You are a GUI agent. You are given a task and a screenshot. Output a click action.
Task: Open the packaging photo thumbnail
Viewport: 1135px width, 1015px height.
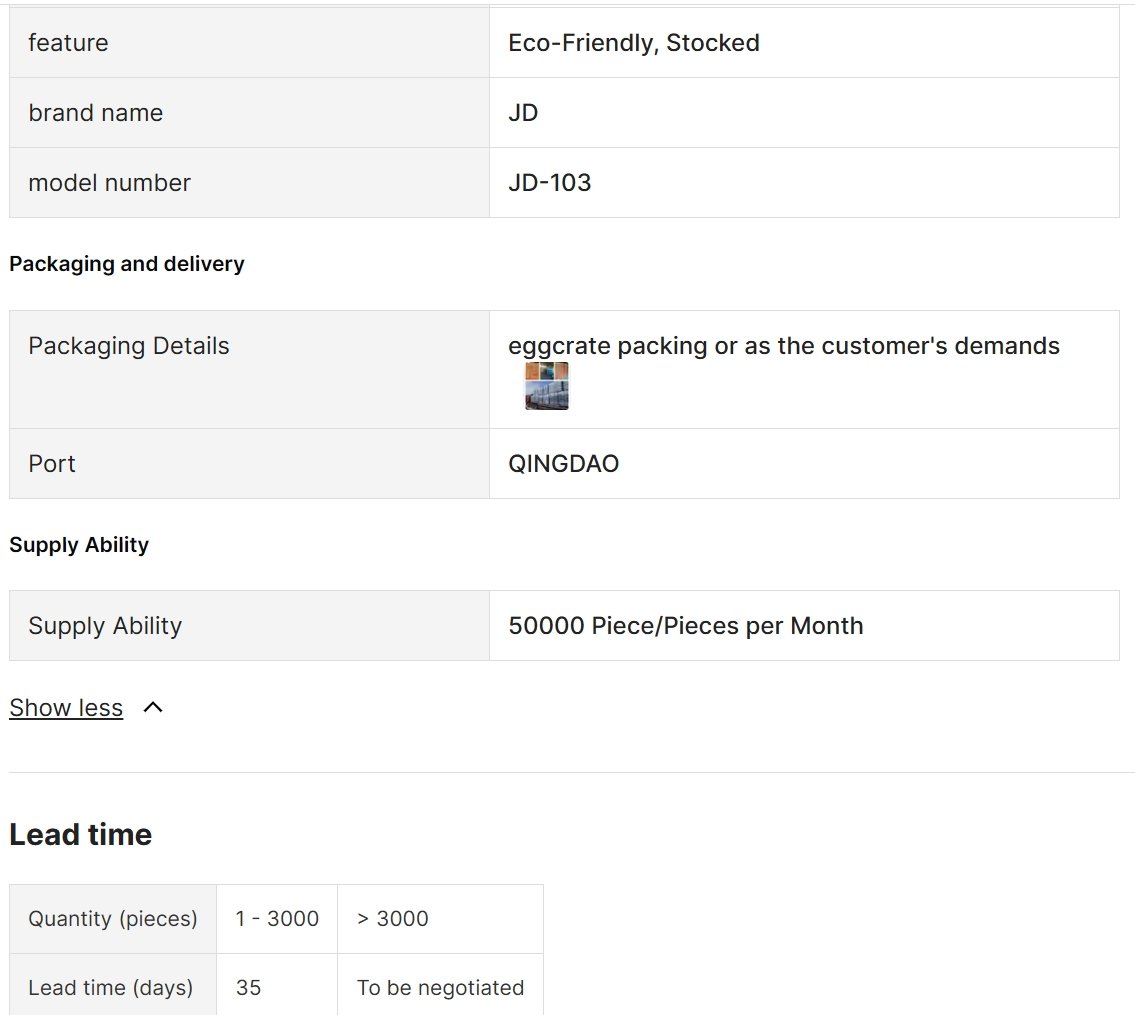[547, 386]
